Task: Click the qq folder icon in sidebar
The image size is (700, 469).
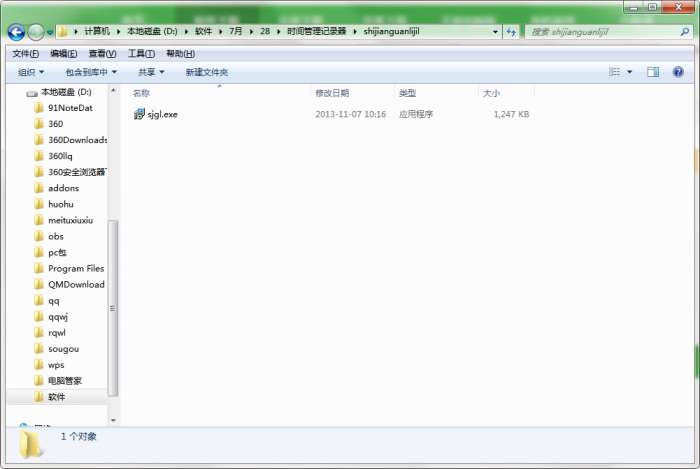Action: (39, 301)
